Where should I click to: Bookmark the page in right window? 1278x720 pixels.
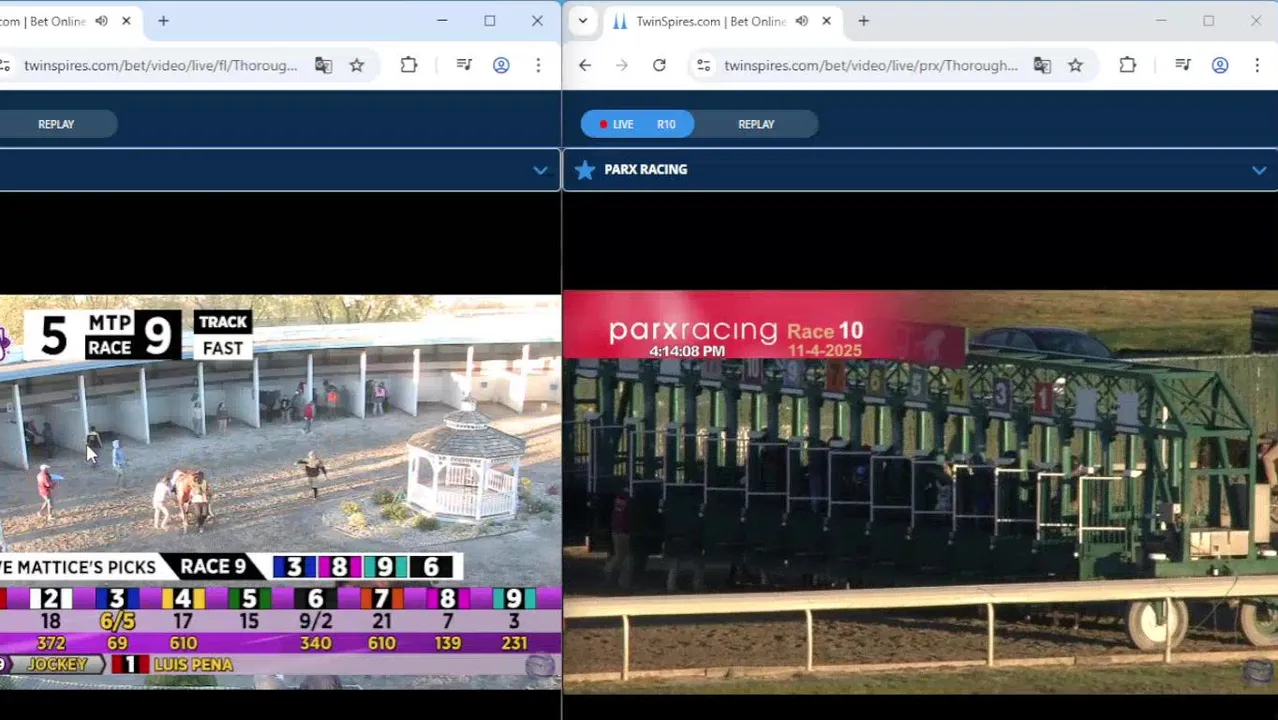pyautogui.click(x=1075, y=65)
